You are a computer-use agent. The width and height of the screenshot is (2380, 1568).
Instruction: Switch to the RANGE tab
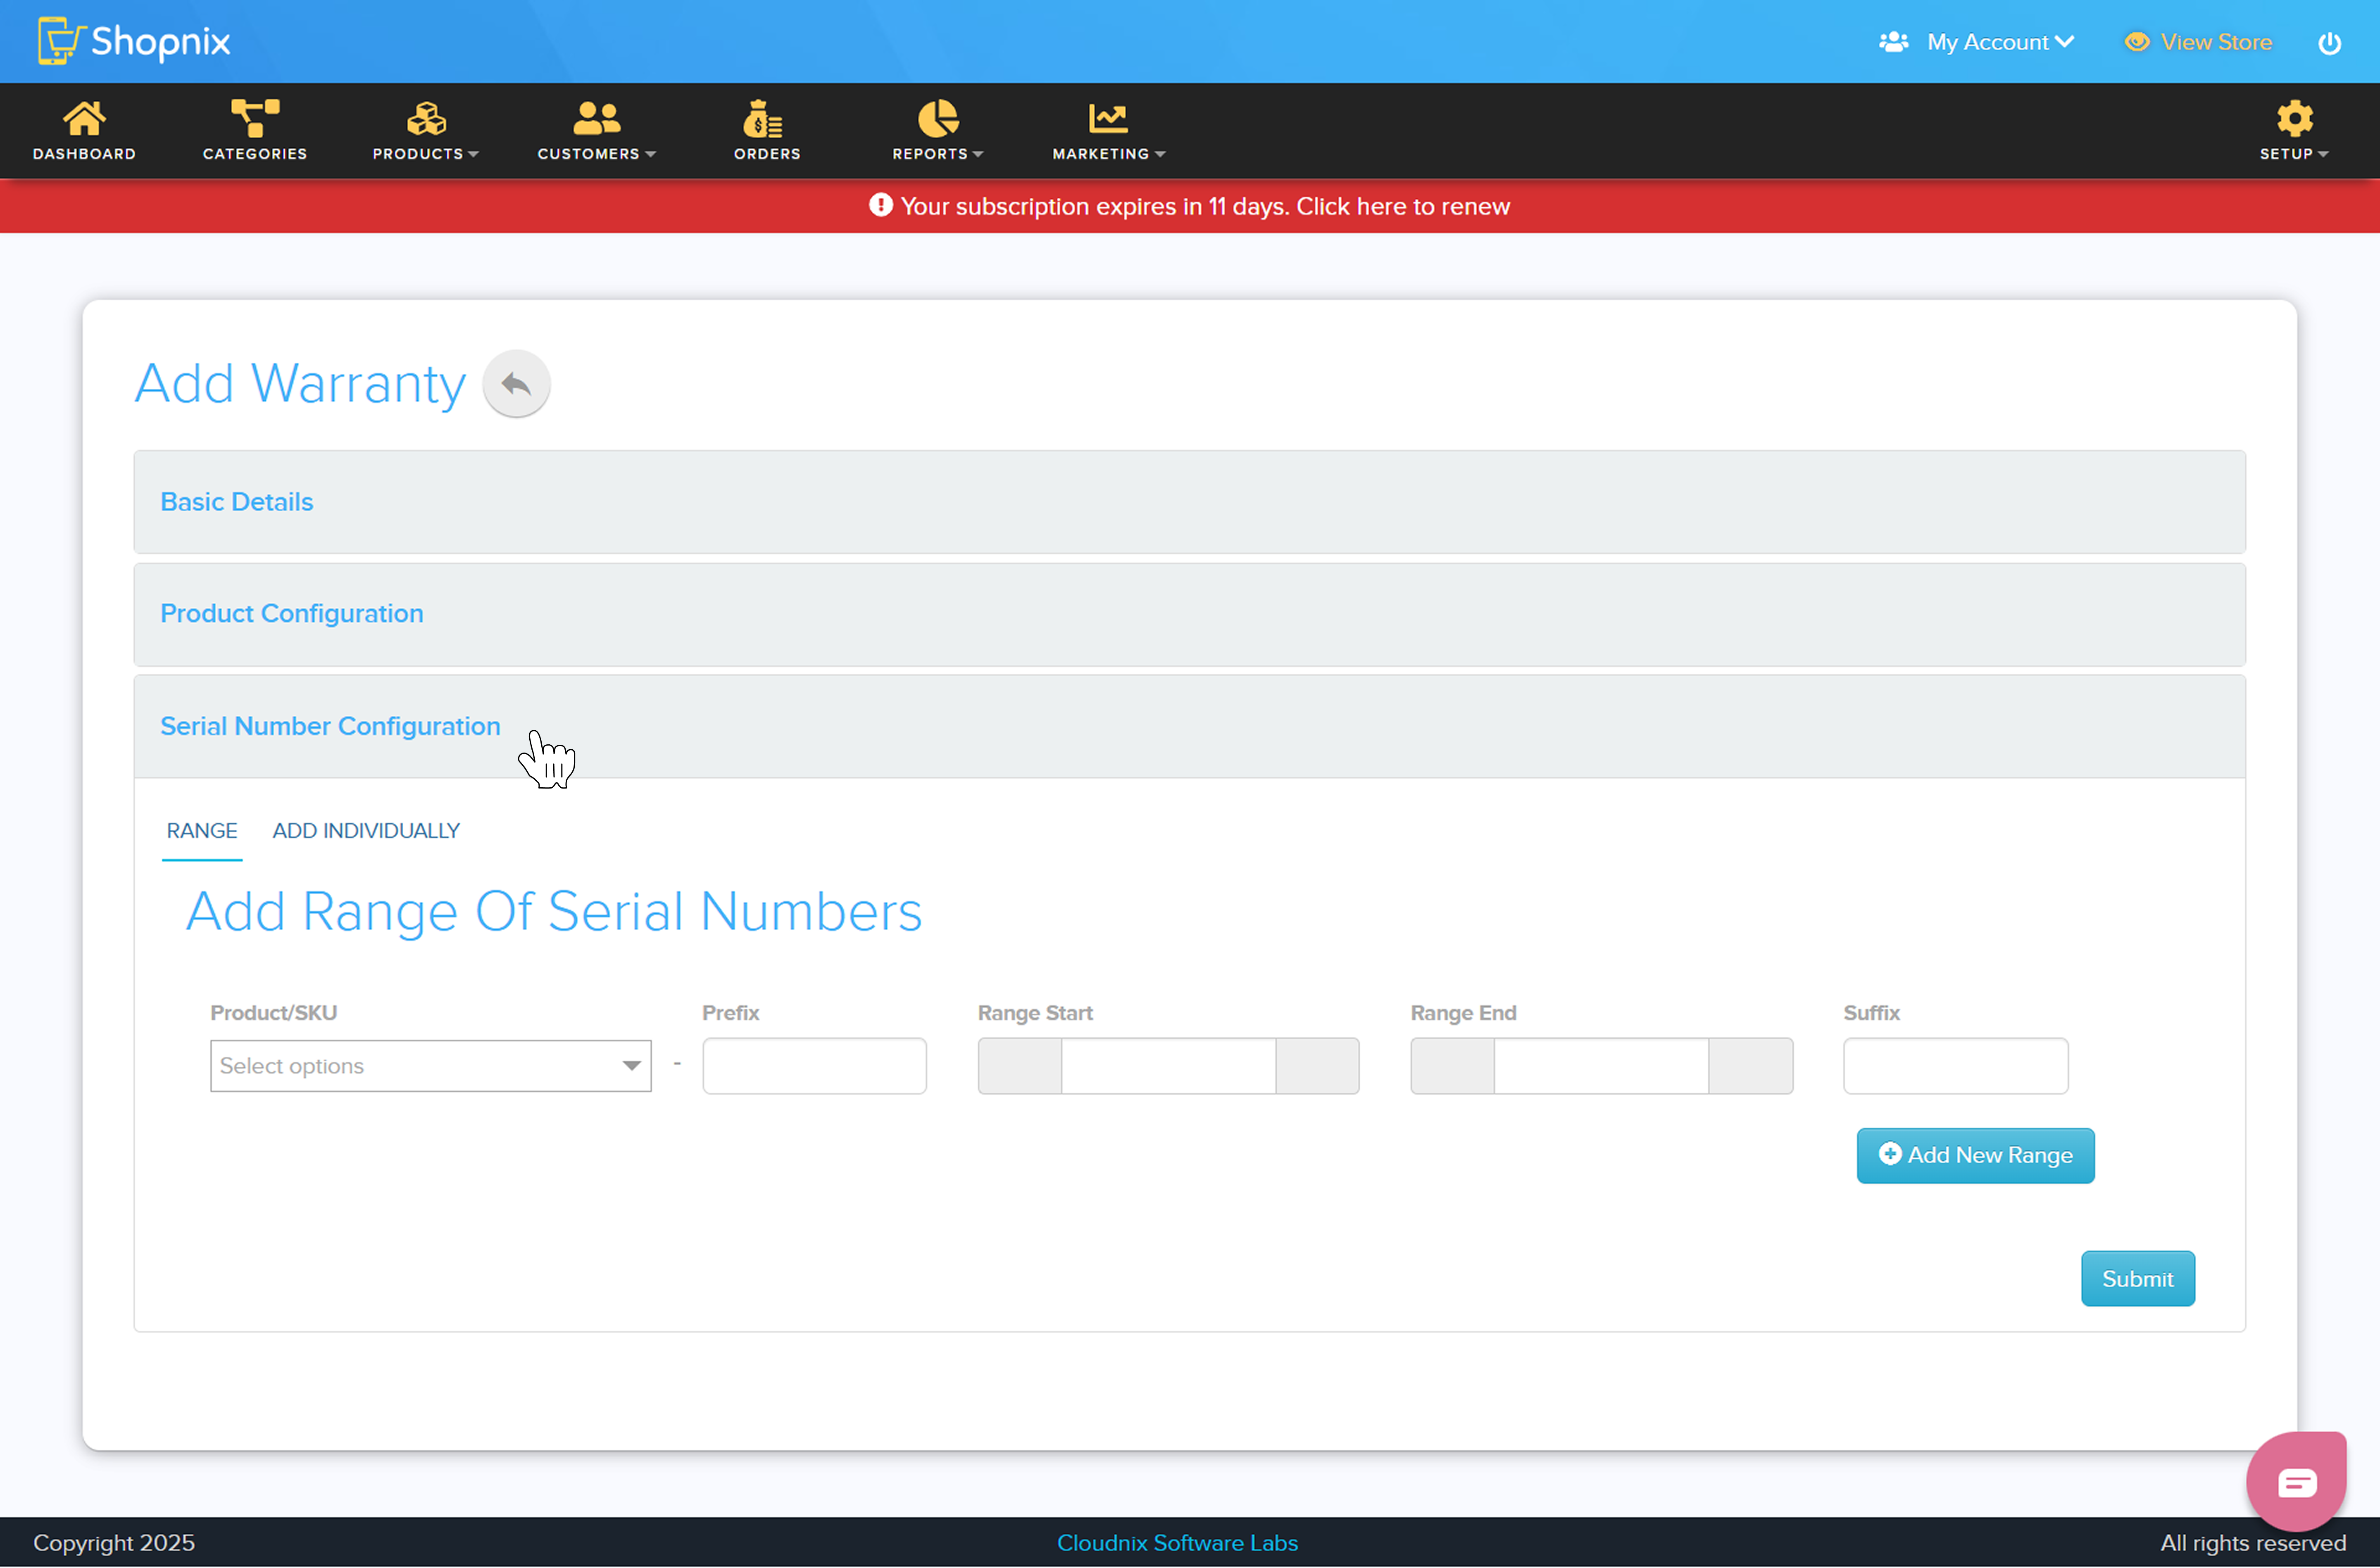tap(202, 831)
